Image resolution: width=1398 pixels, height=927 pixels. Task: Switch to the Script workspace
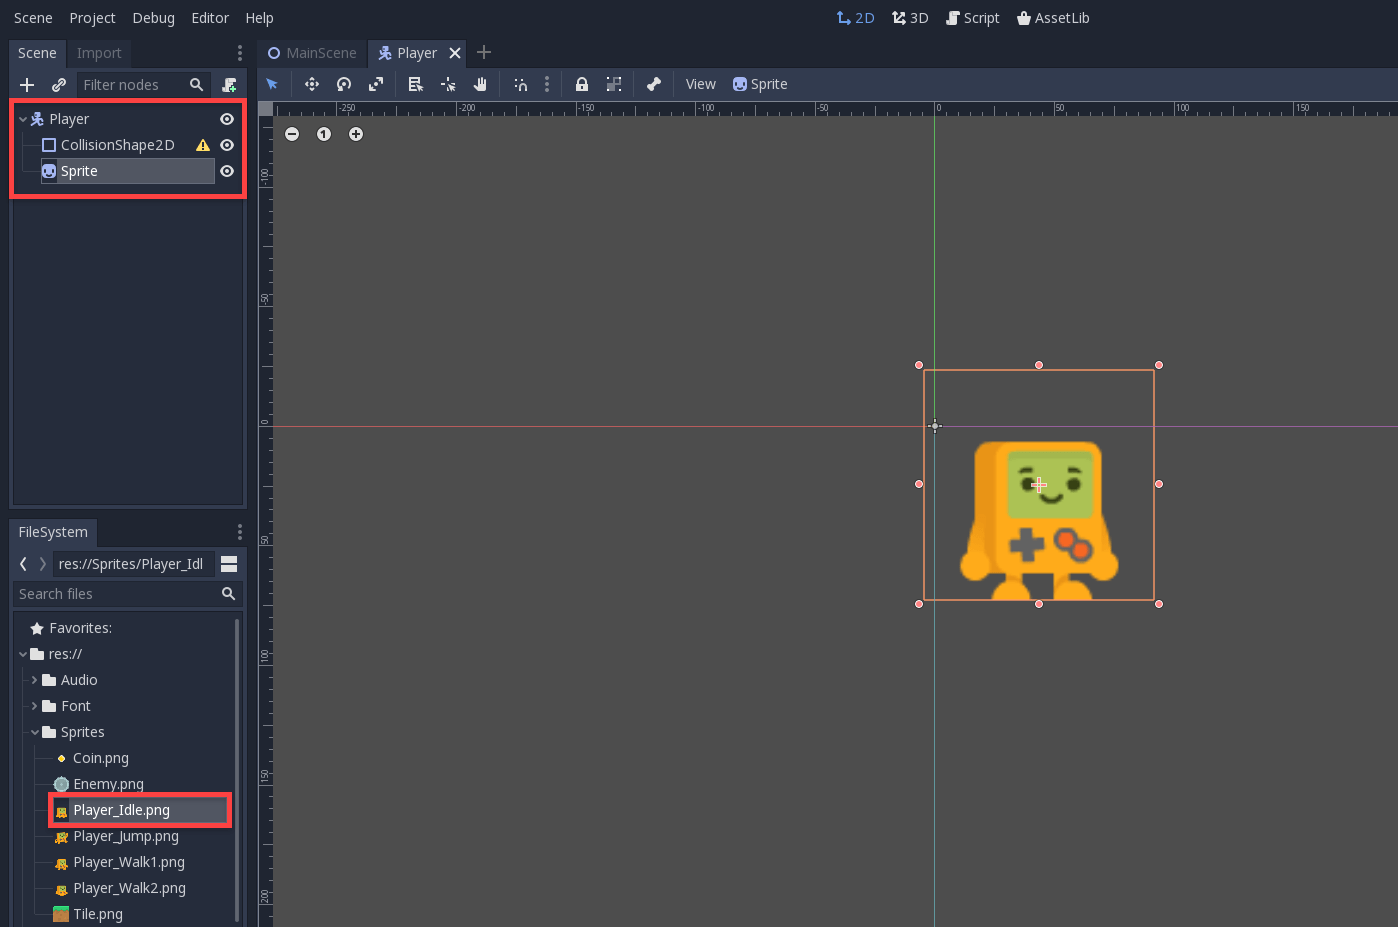click(973, 18)
